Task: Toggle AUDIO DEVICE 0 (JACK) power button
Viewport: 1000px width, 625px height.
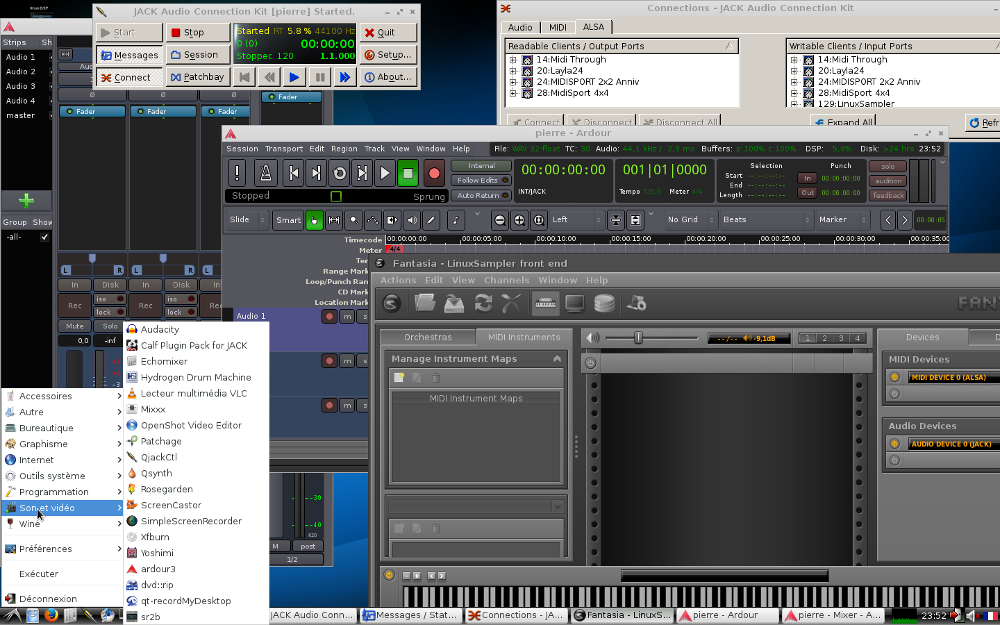Action: coord(895,443)
